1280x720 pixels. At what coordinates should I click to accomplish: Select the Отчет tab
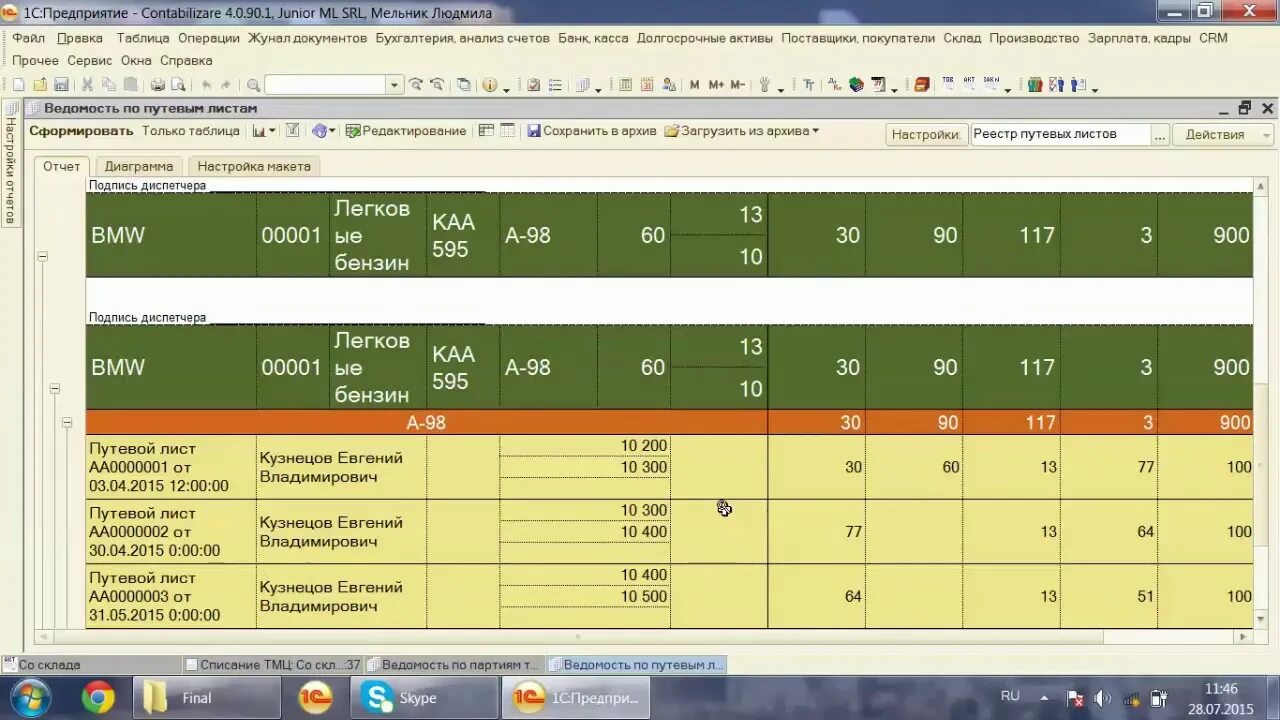coord(61,166)
